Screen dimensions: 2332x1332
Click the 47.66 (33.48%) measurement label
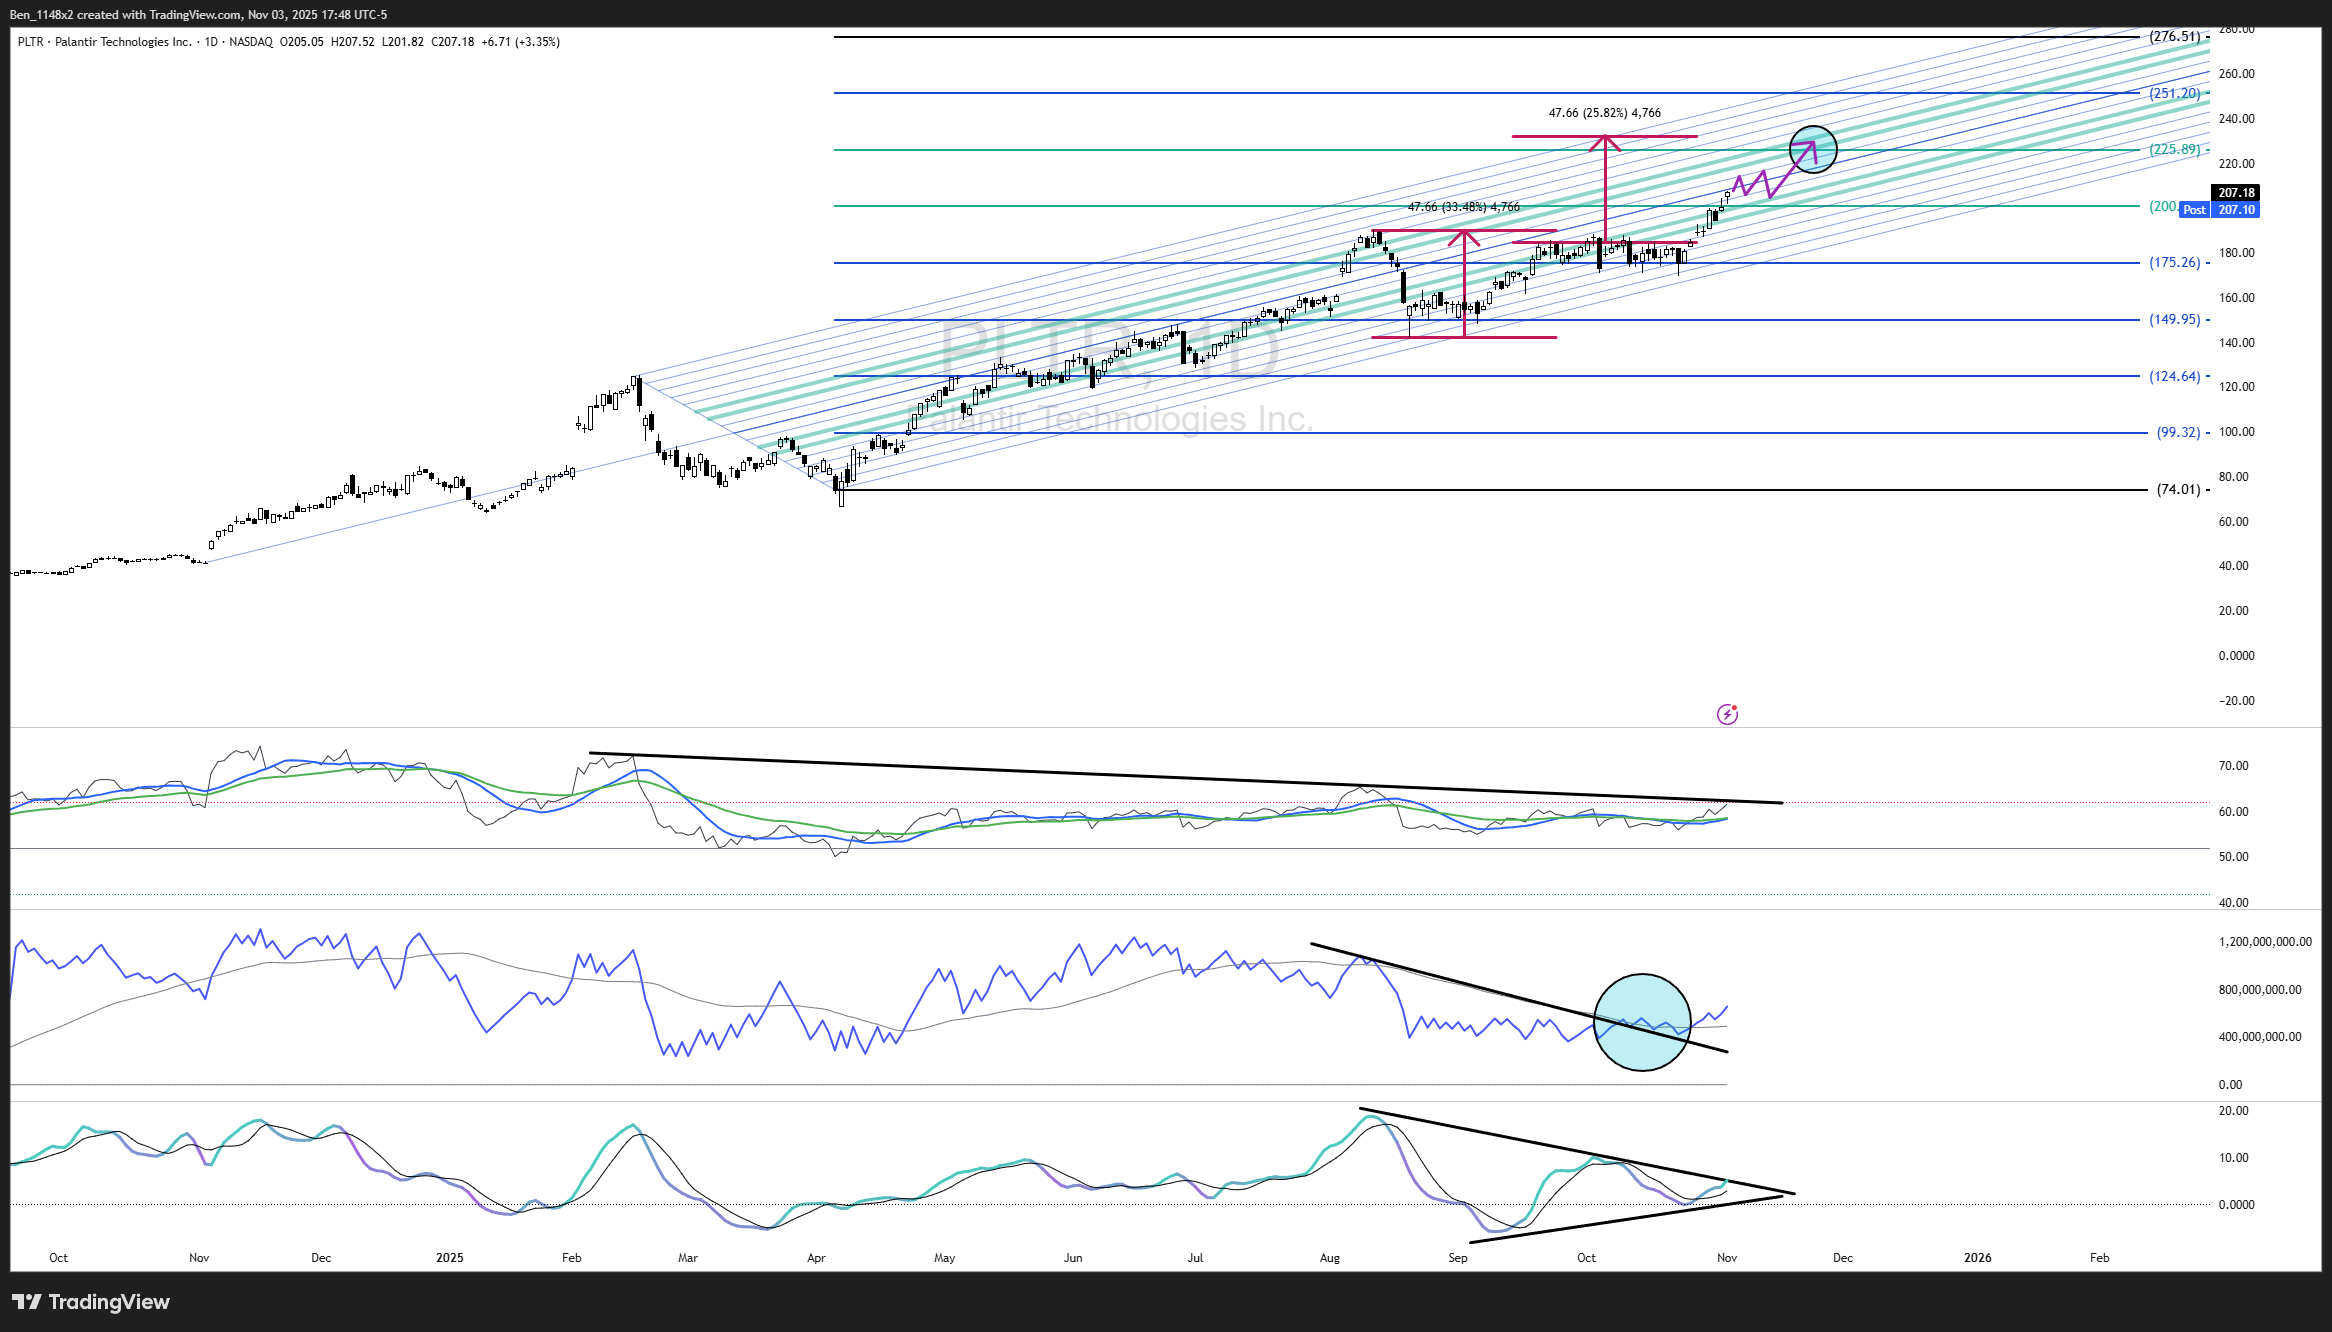coord(1463,207)
